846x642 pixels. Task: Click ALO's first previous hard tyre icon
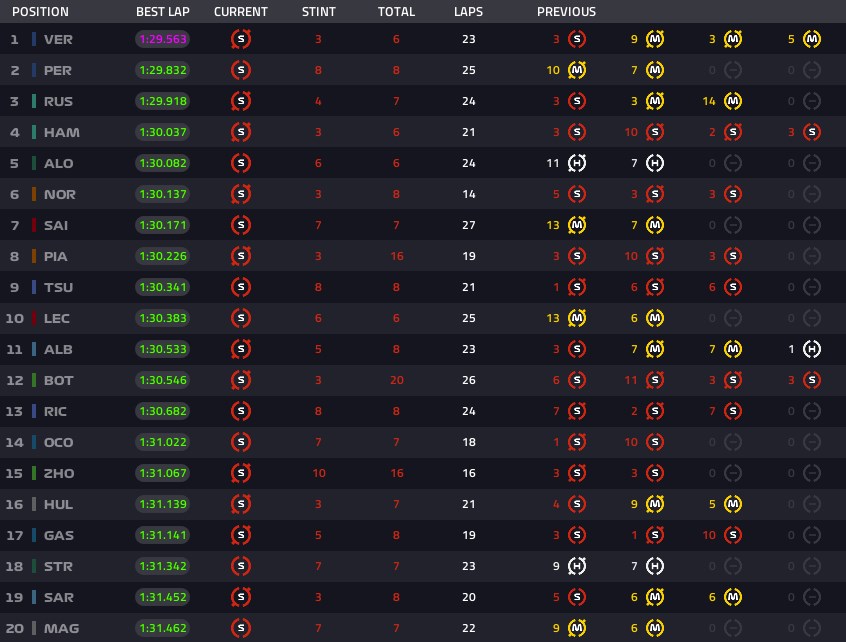click(x=577, y=163)
